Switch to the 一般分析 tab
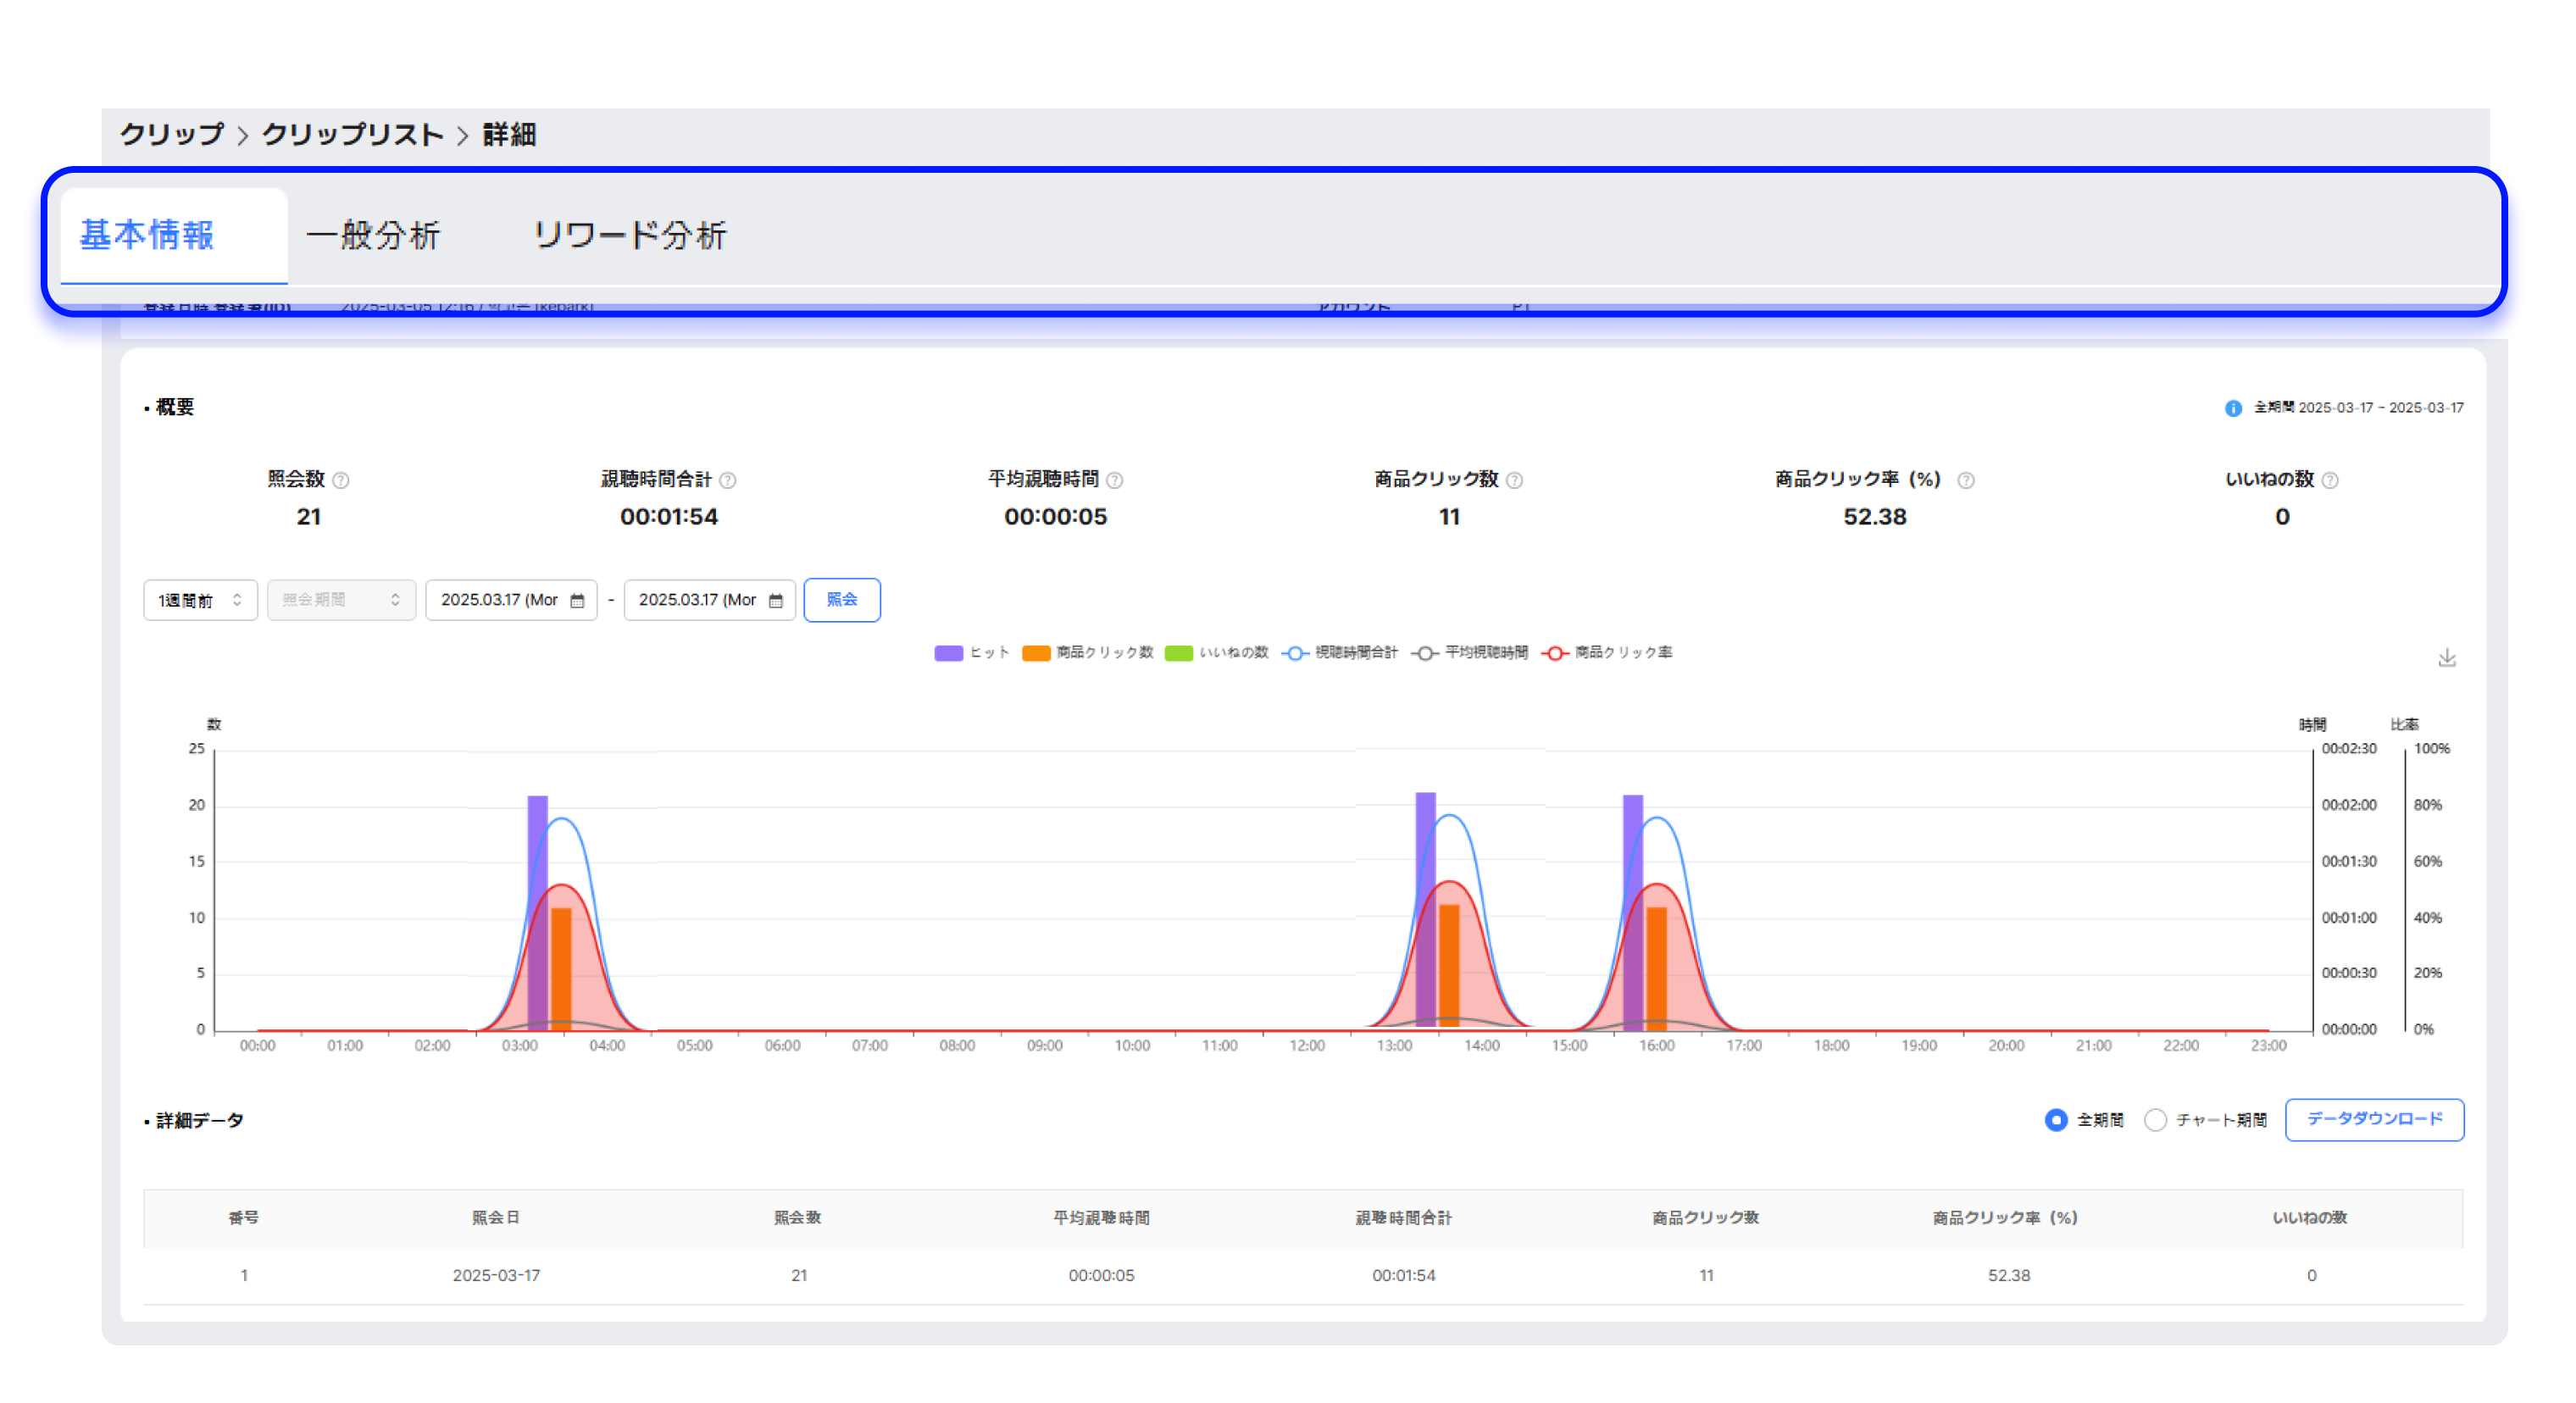Screen dimensions: 2576x1403 pos(373,236)
